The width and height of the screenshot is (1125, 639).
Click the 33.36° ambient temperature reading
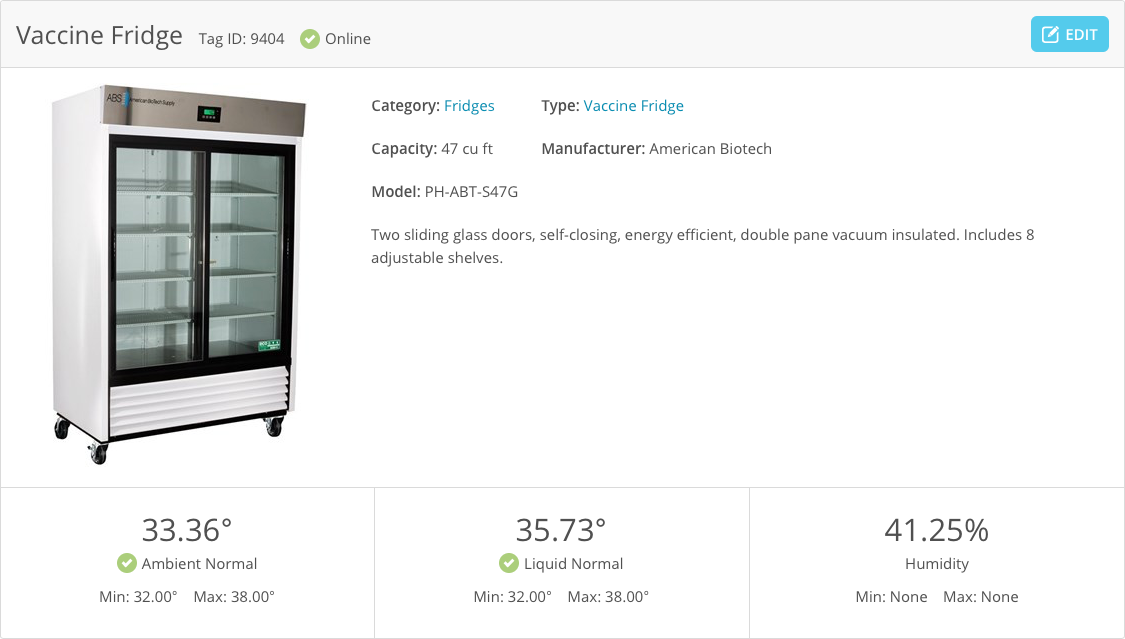click(187, 530)
